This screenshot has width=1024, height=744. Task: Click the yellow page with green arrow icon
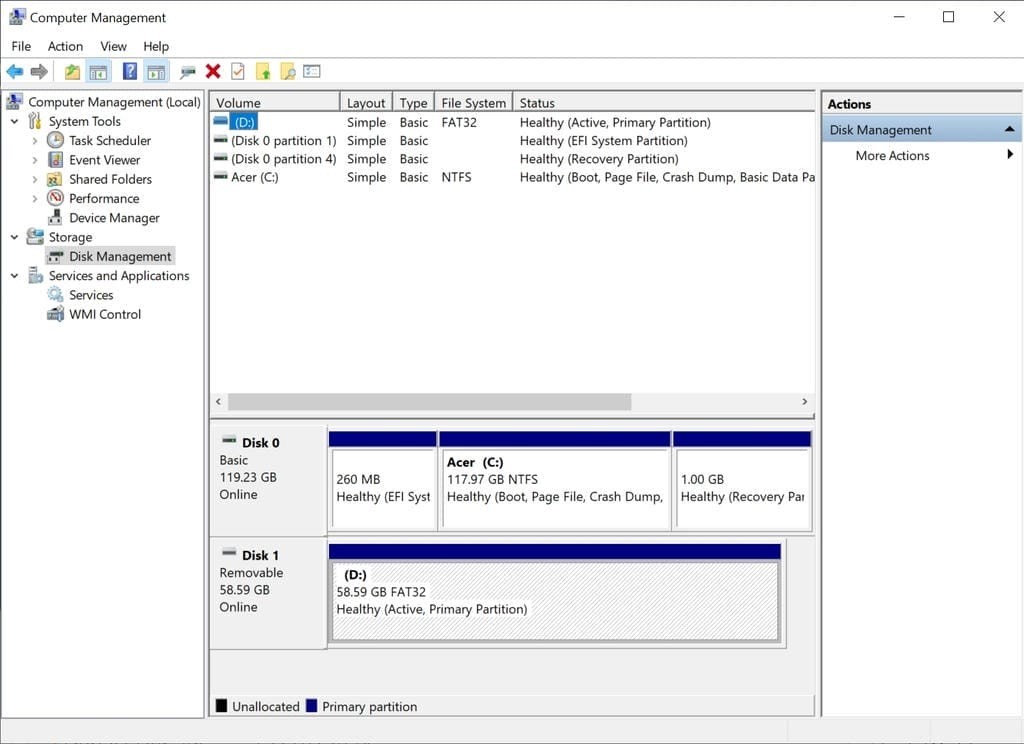tap(263, 71)
